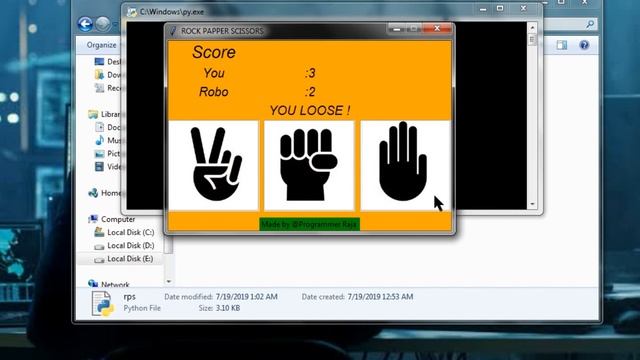Open Local Disk (D:) in navigation pane
Screen dimensions: 640x360
pyautogui.click(x=124, y=245)
